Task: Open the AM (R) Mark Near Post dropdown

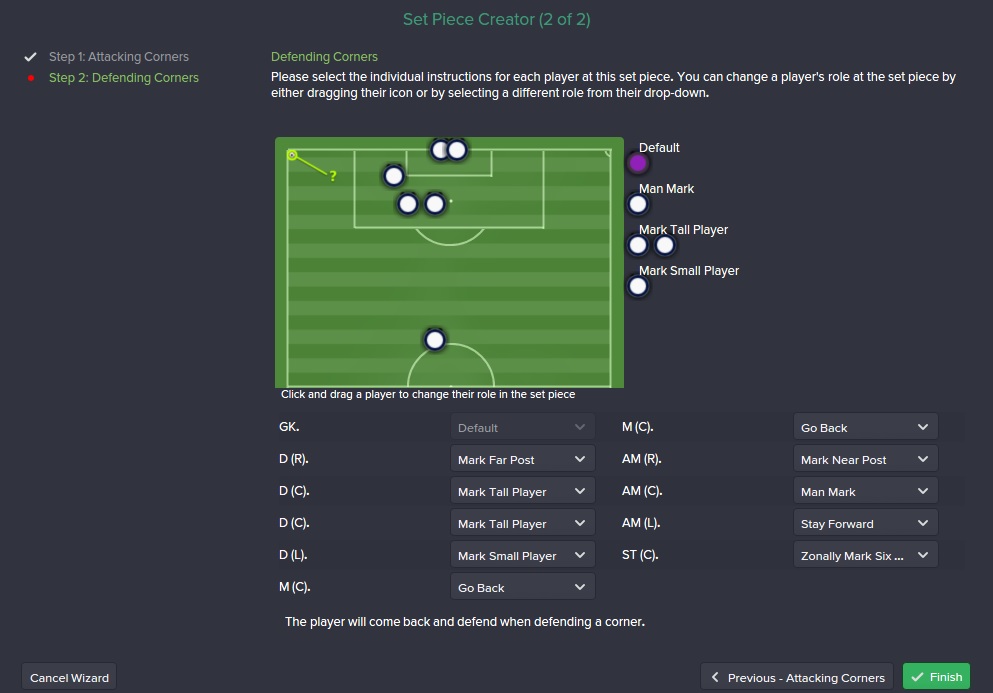Action: pos(865,460)
